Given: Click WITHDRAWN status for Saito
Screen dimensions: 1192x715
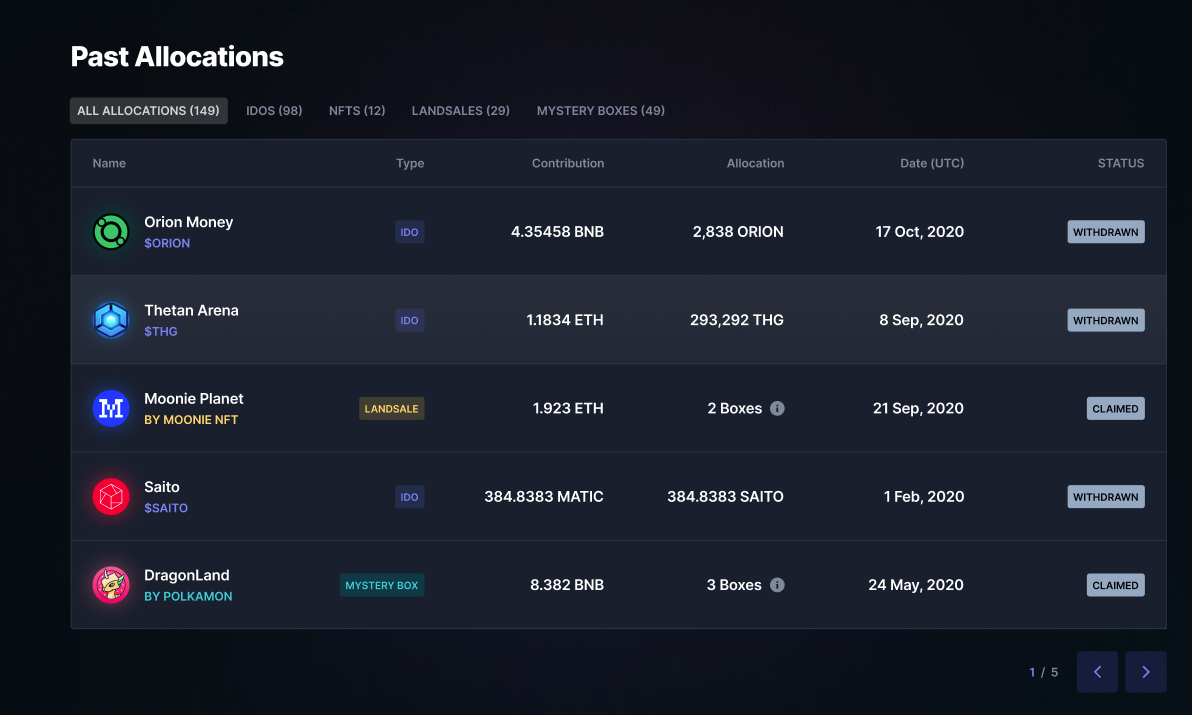Looking at the screenshot, I should [1105, 496].
